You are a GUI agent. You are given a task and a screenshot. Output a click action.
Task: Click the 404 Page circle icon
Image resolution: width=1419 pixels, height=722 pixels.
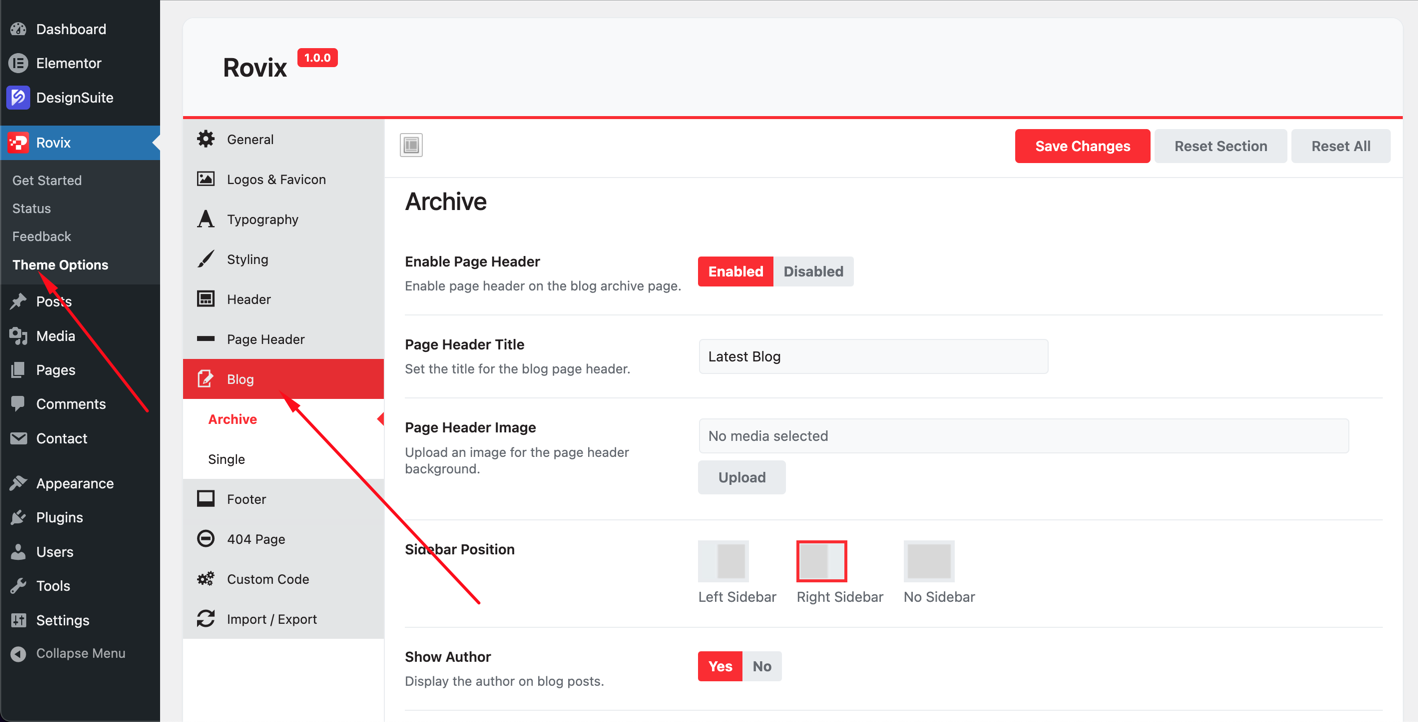point(206,539)
